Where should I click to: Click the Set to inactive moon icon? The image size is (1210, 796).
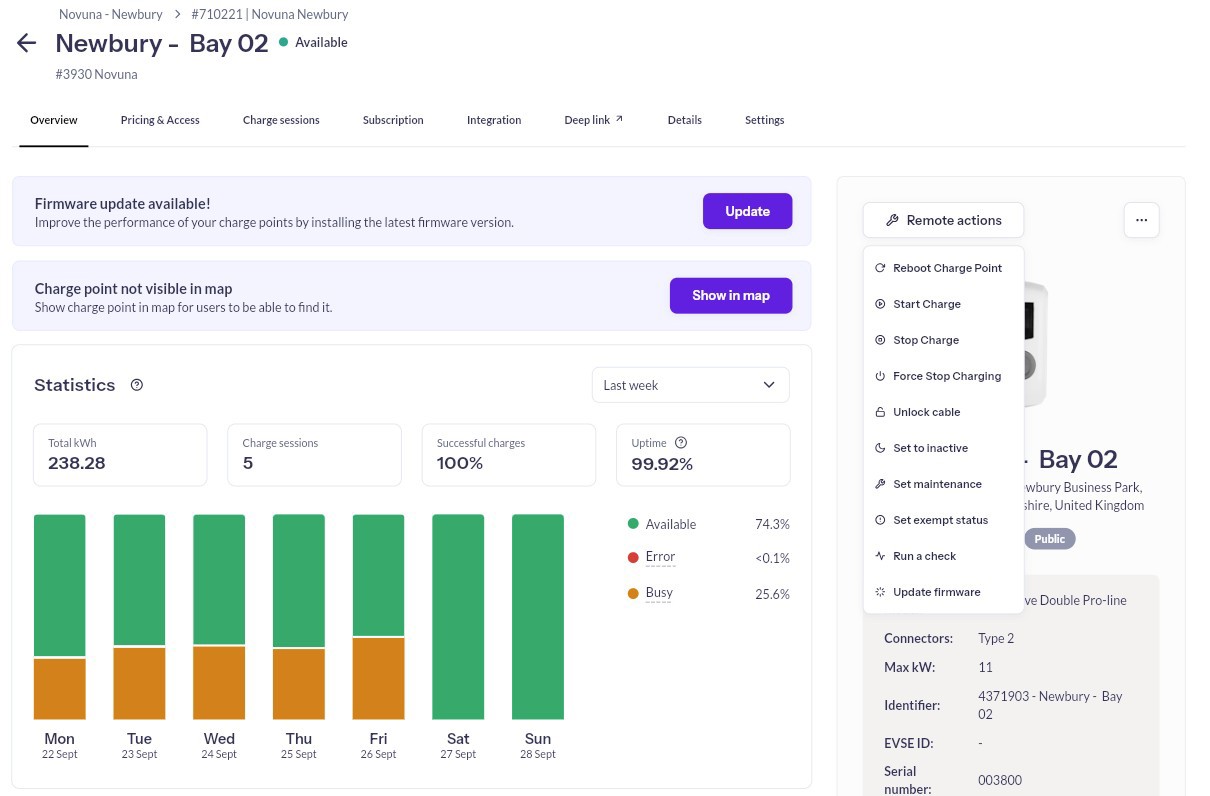tap(880, 448)
